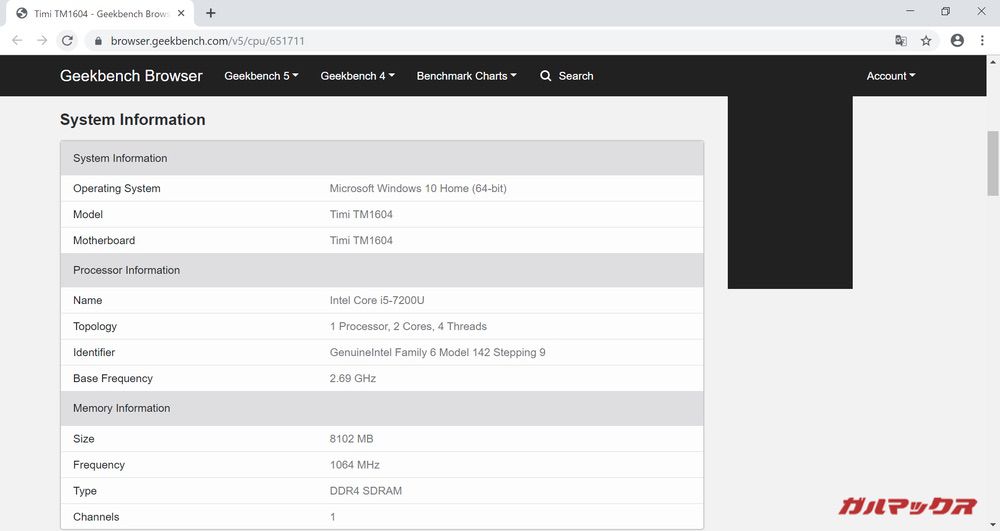This screenshot has height=531, width=1000.
Task: Bookmark this page with the star icon
Action: point(926,41)
